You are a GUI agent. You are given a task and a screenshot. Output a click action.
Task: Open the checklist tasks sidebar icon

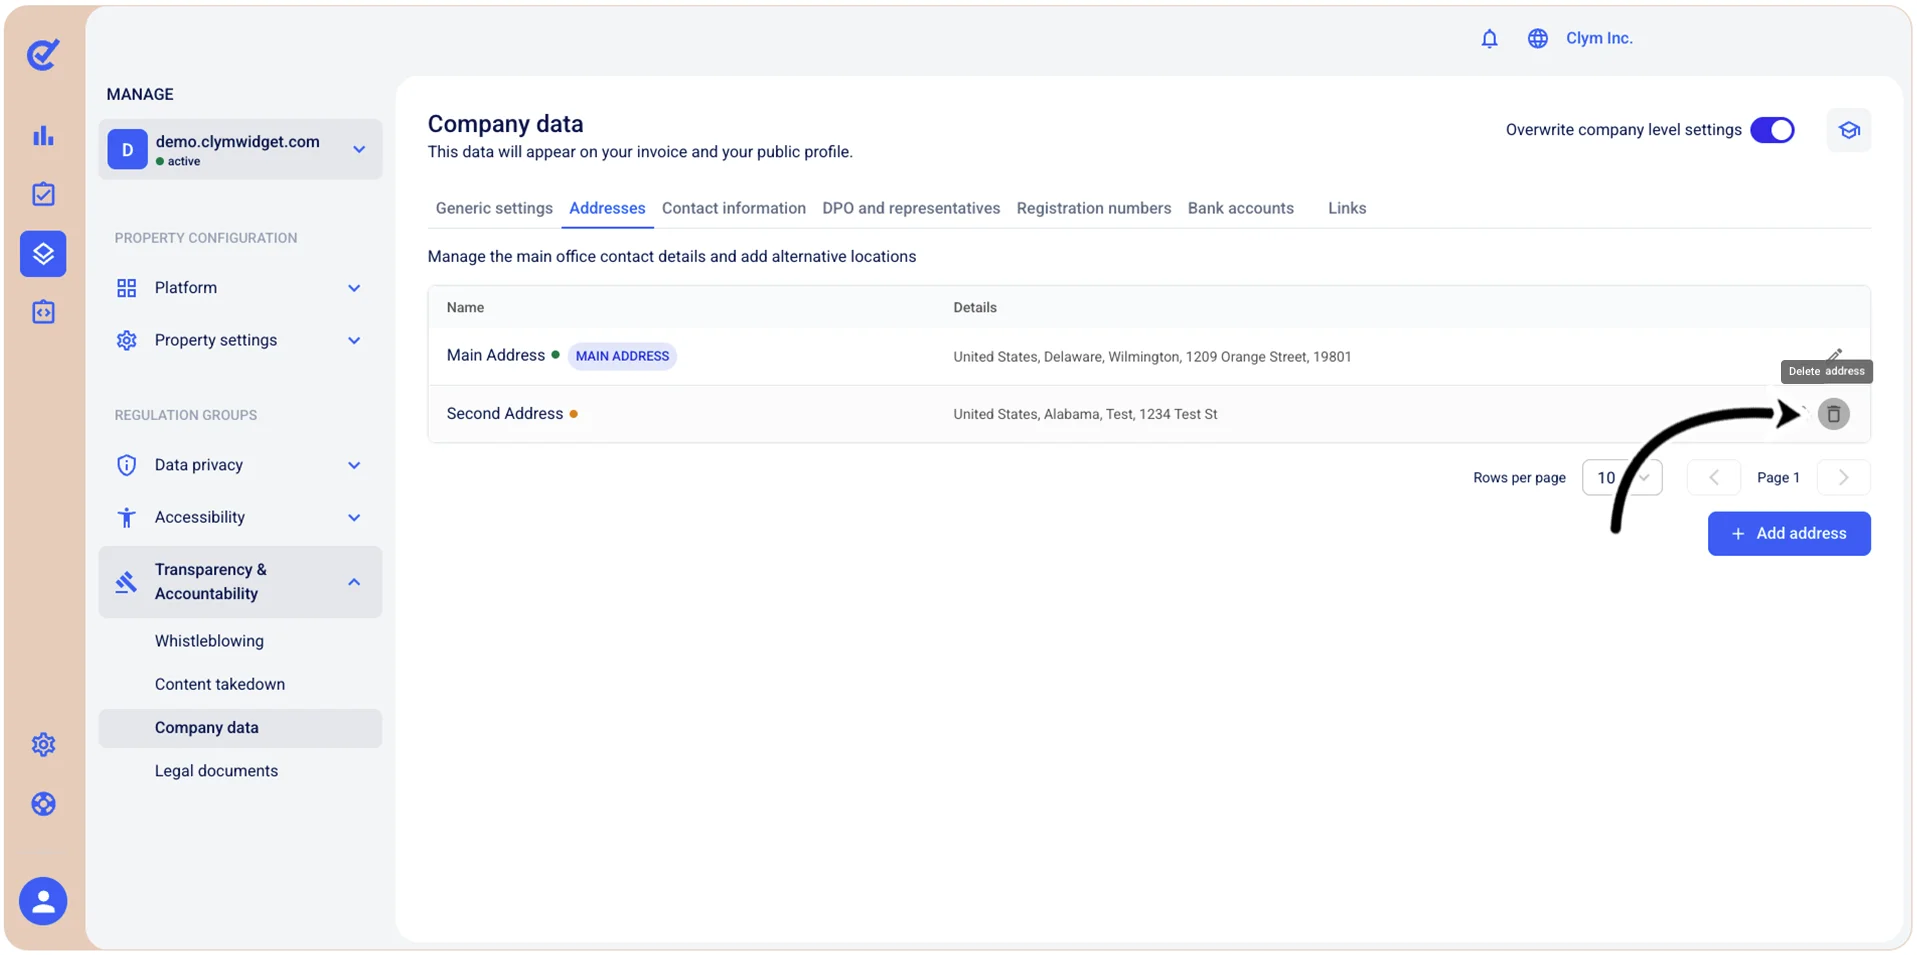[43, 194]
